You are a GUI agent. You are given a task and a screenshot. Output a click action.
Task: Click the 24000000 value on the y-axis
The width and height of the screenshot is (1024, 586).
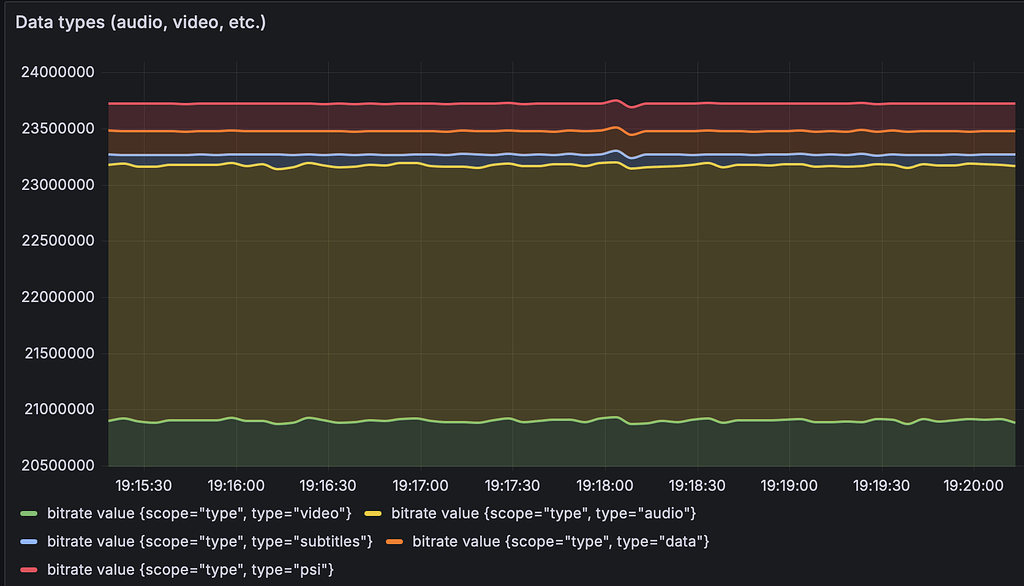55,72
